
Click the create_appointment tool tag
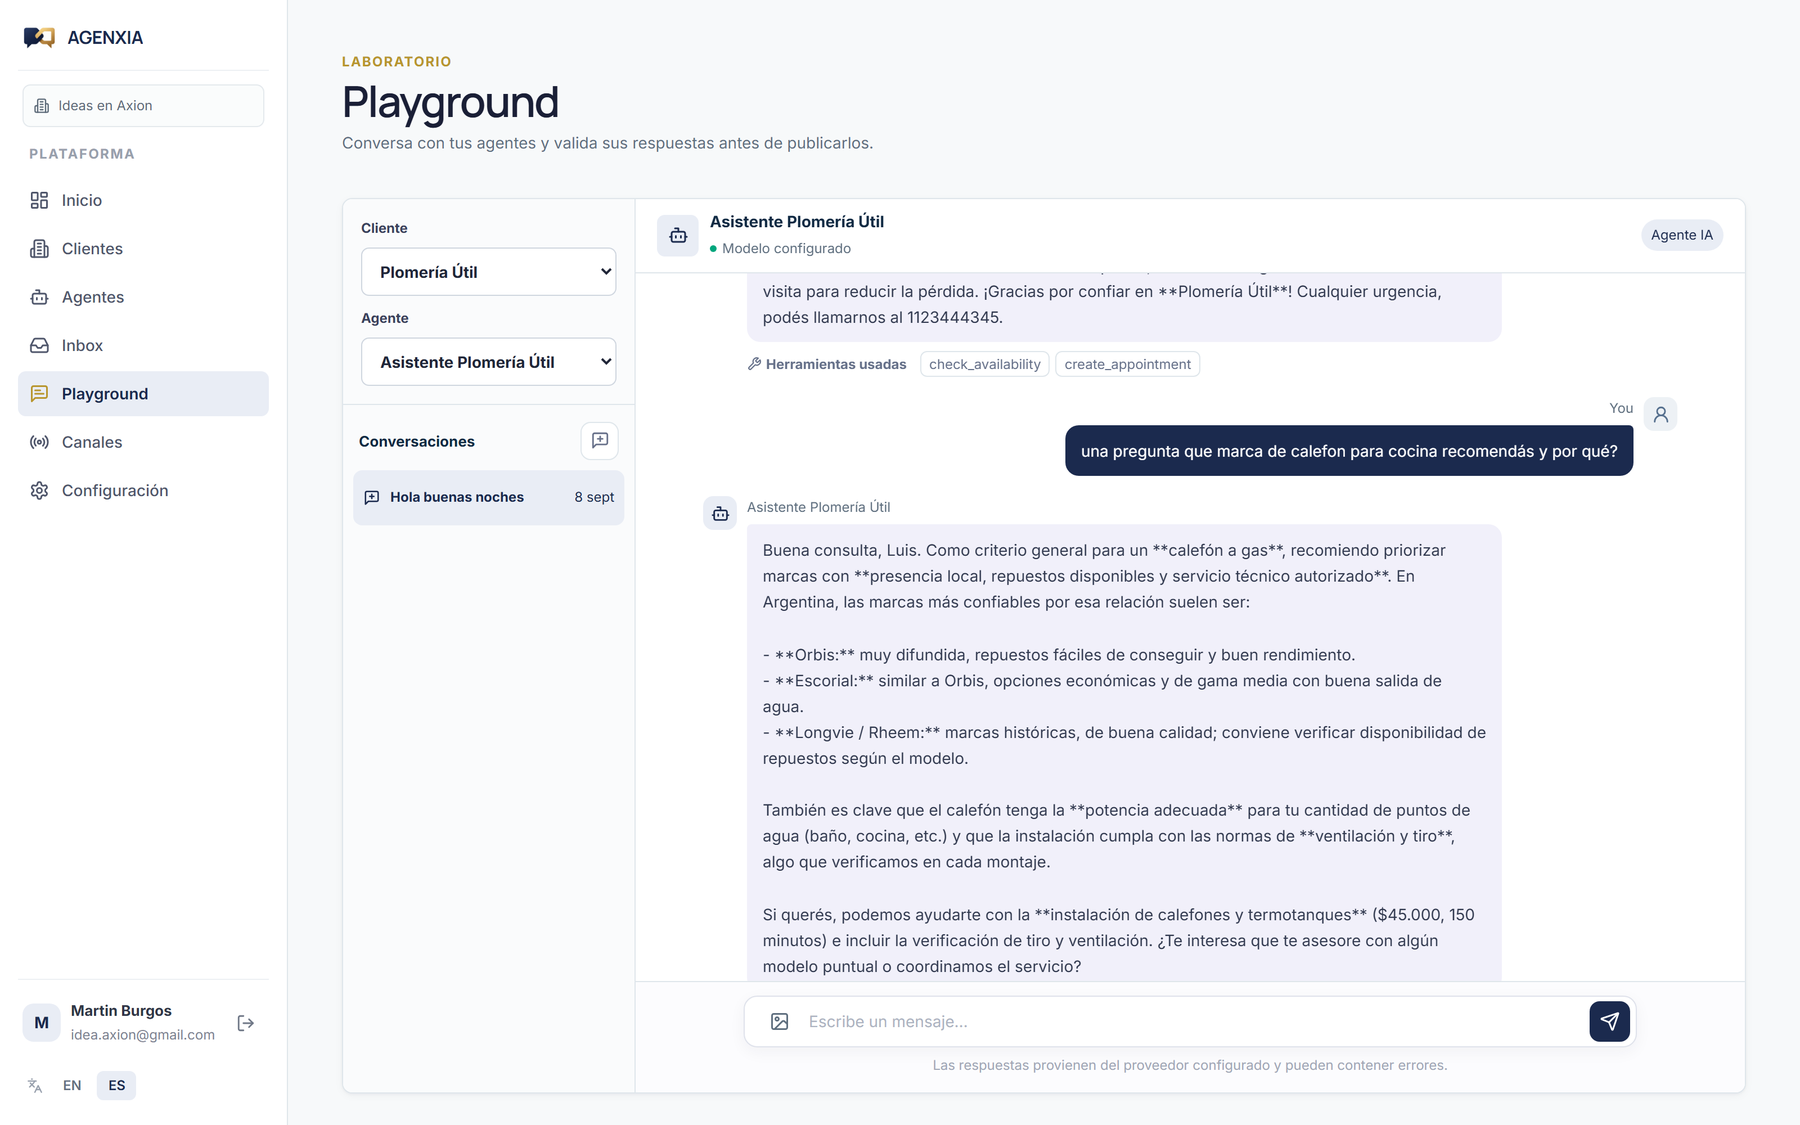point(1127,364)
